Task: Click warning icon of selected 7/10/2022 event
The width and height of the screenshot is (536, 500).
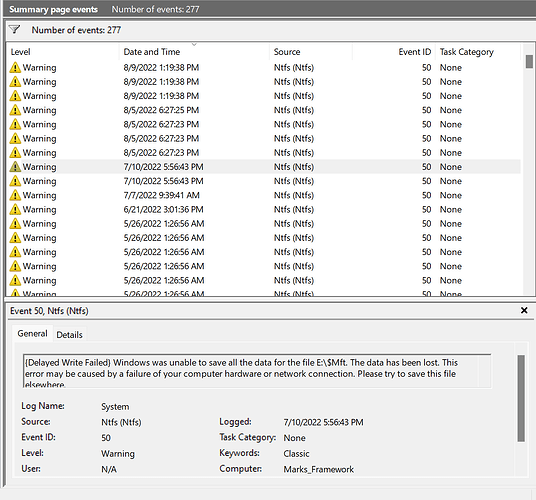Action: pyautogui.click(x=15, y=167)
